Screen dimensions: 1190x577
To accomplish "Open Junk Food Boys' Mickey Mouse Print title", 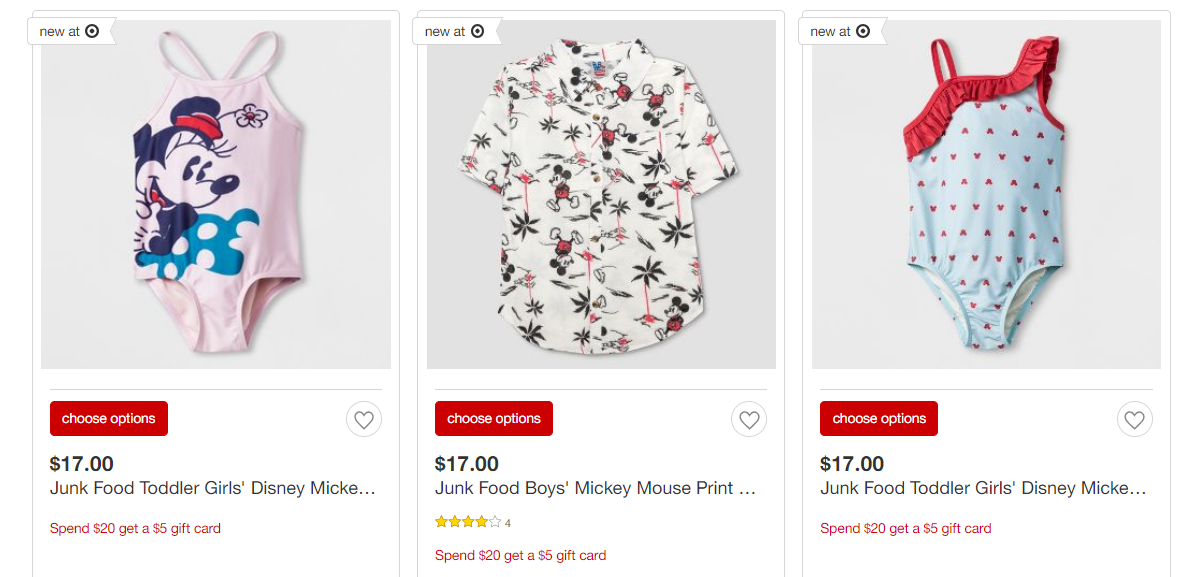I will (x=598, y=488).
